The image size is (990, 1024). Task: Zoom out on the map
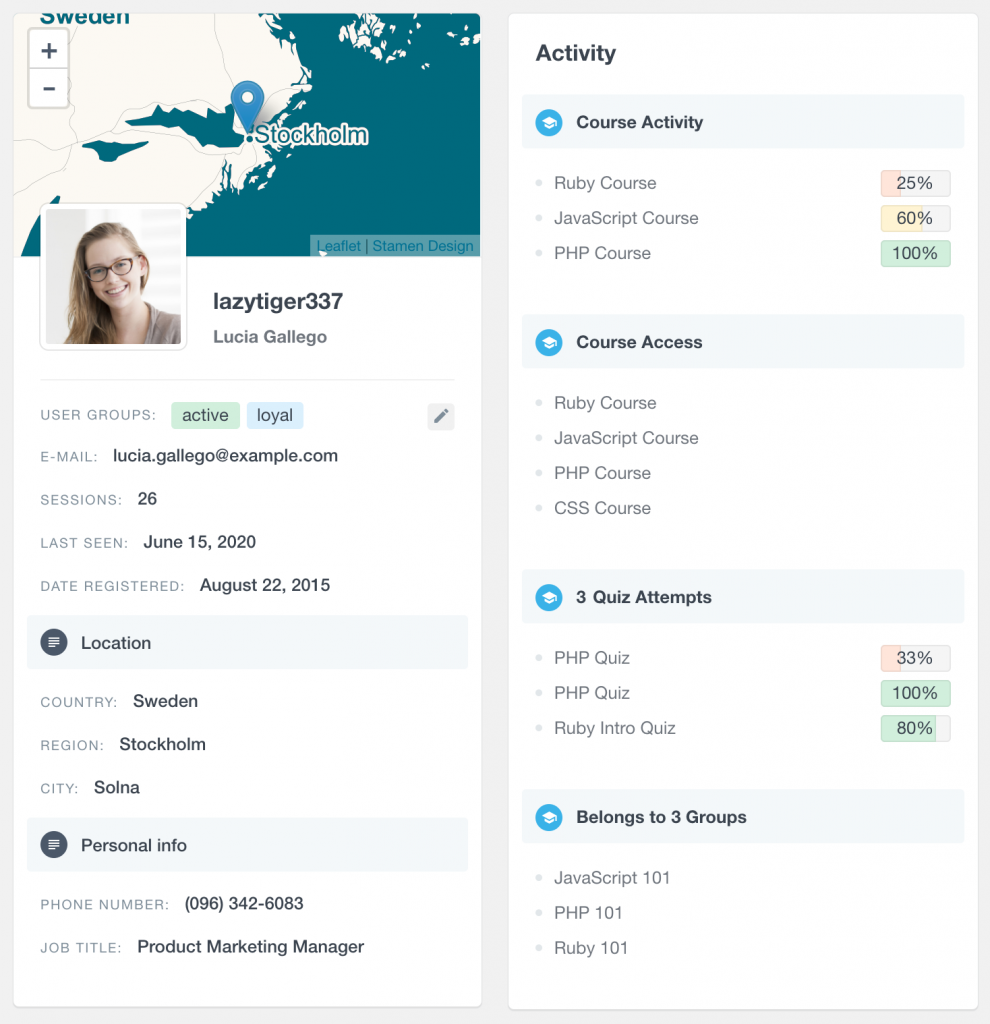pos(48,88)
